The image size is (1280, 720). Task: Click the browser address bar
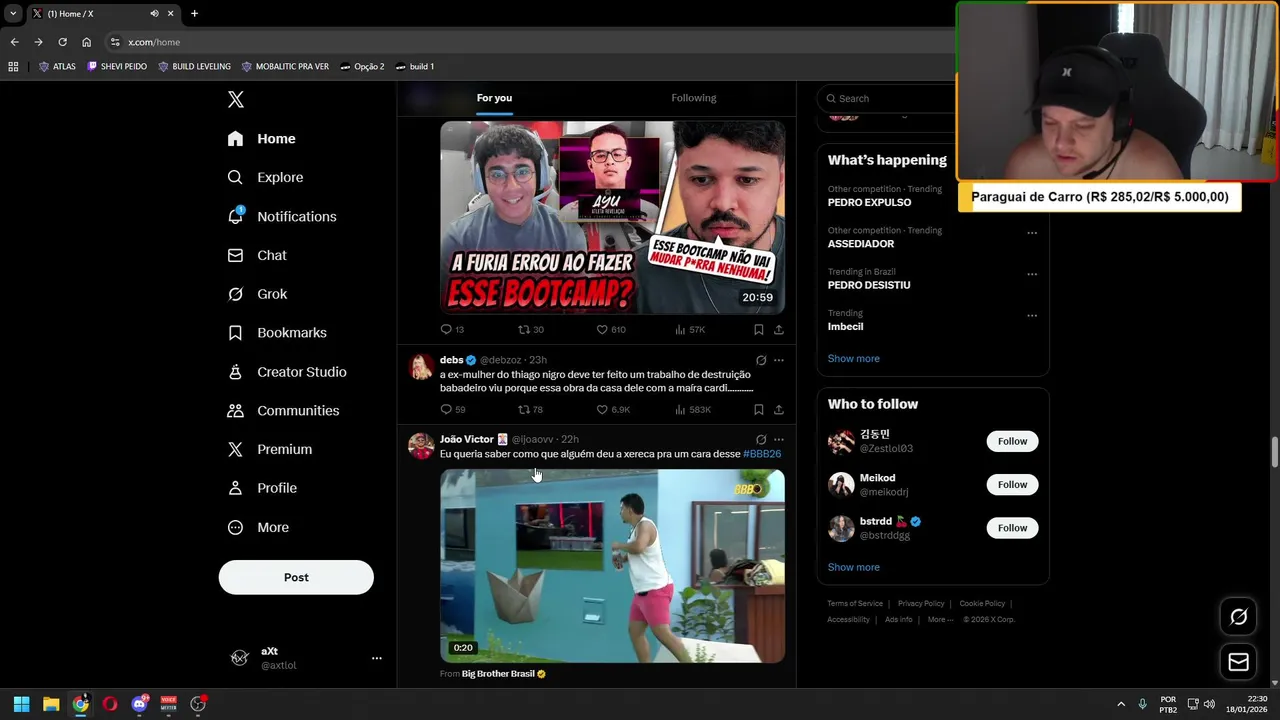[x=530, y=42]
